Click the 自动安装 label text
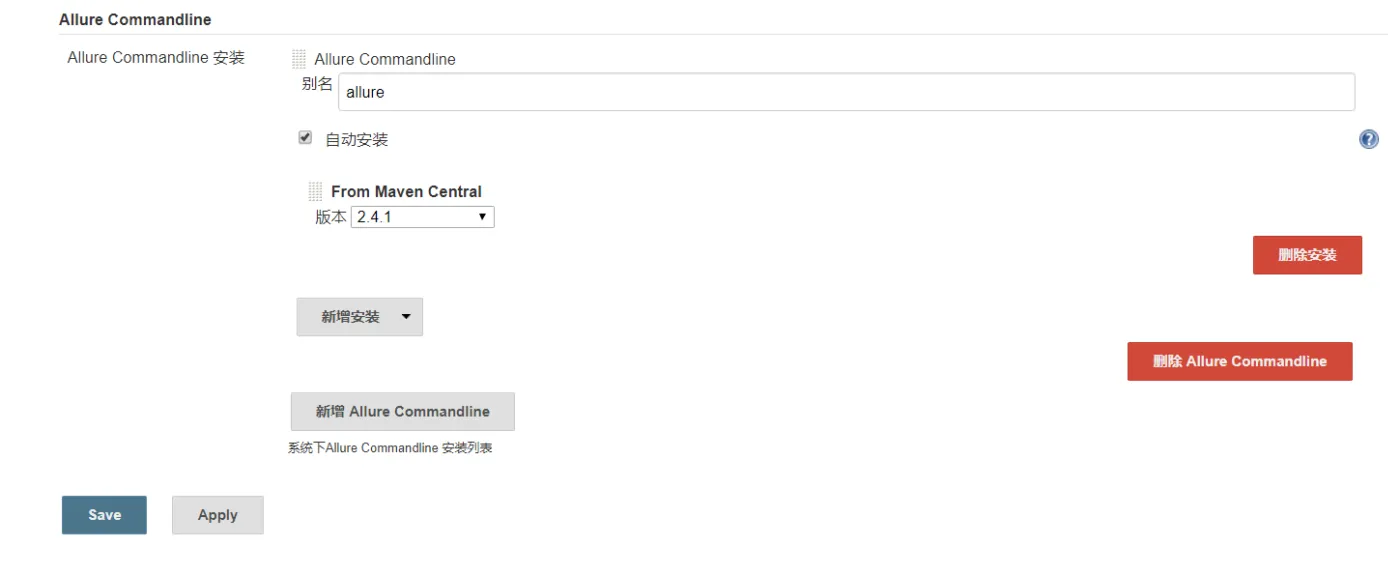Viewport: 1400px width, 575px height. pos(356,140)
